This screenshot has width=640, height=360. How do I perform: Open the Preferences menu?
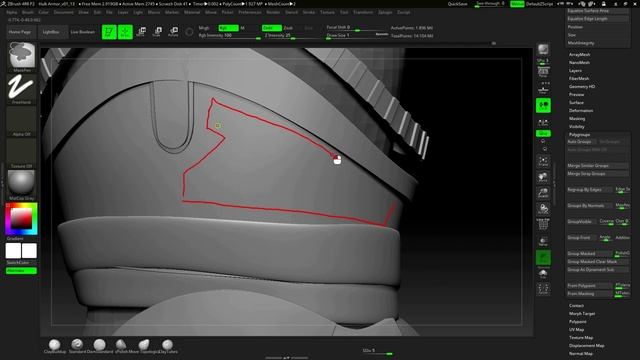coord(250,12)
